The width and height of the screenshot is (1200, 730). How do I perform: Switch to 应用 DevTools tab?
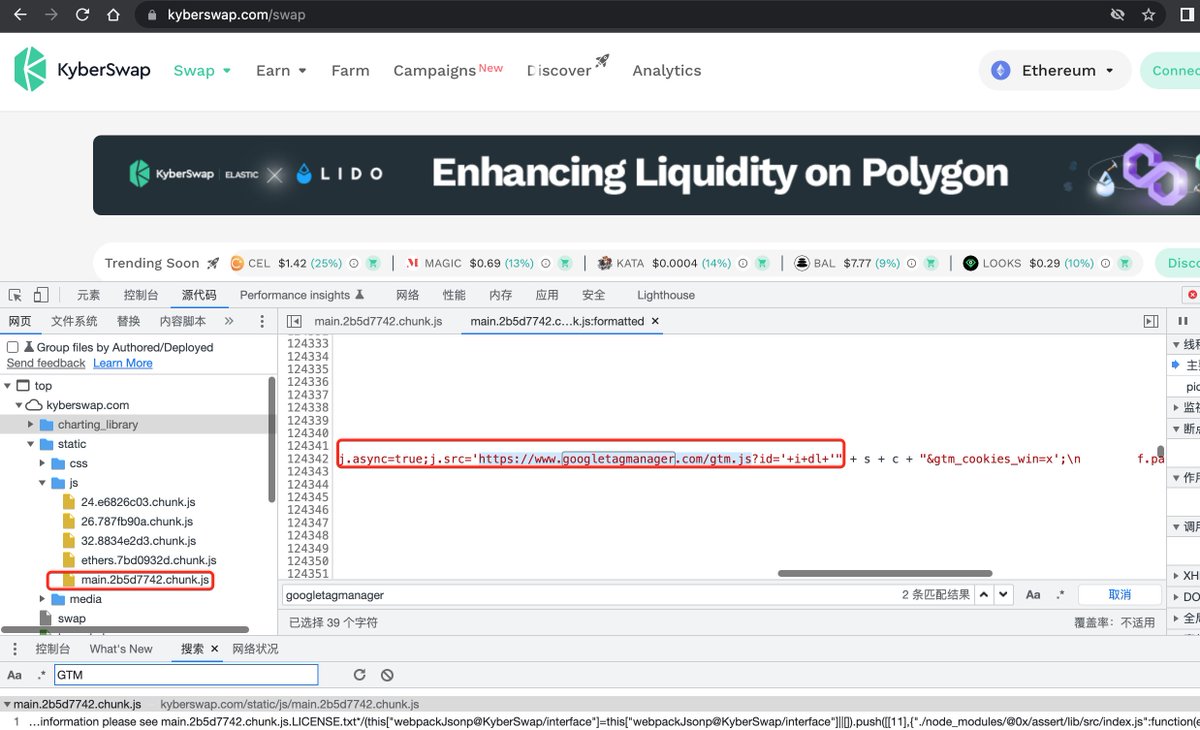(547, 295)
